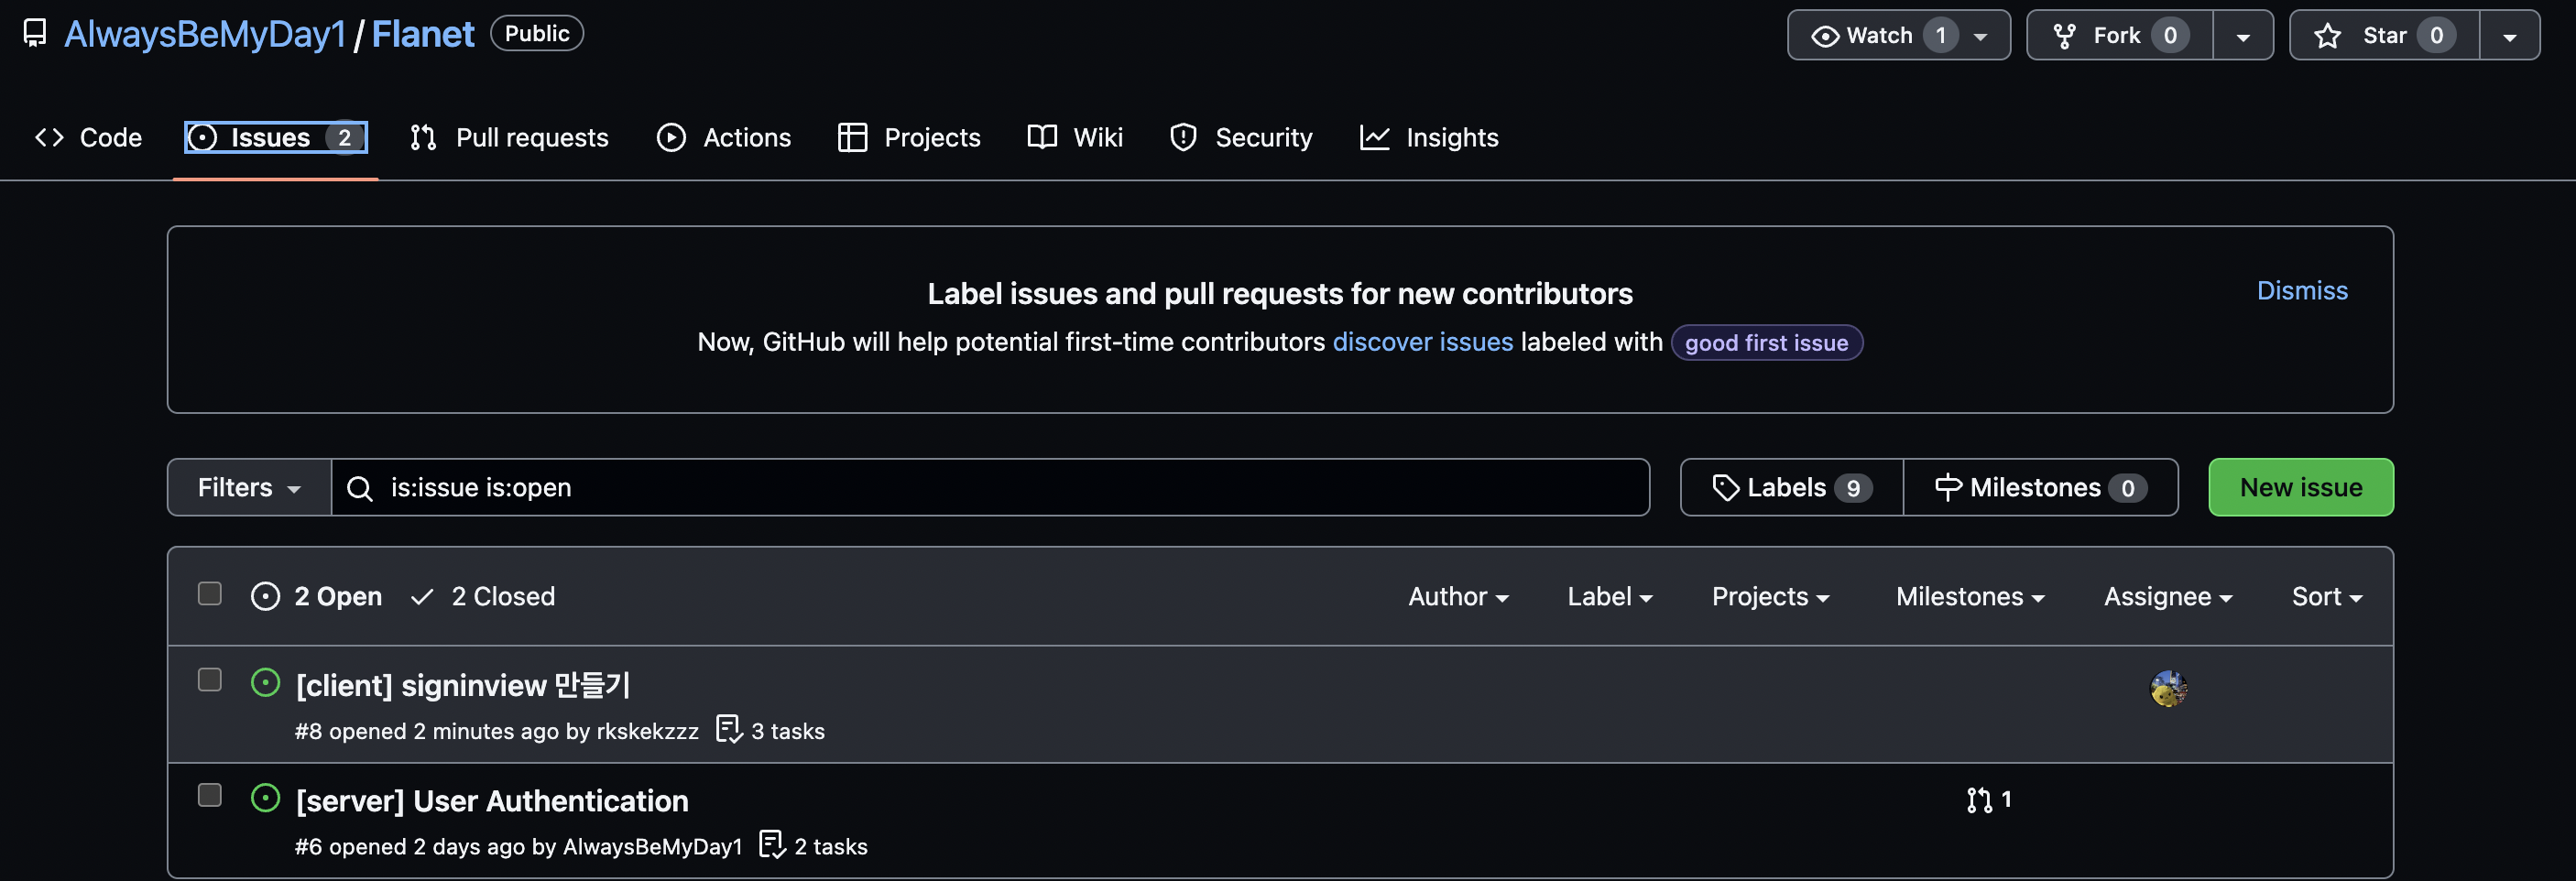Expand the Author filter dropdown

tap(1458, 596)
